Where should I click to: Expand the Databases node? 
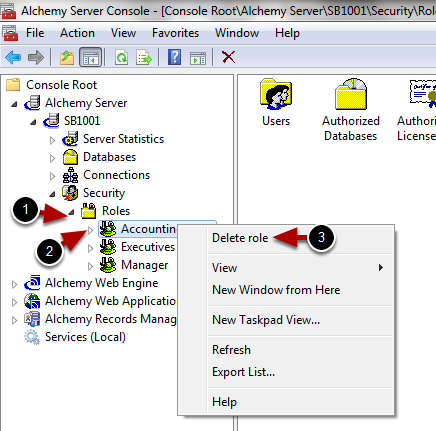[x=52, y=158]
